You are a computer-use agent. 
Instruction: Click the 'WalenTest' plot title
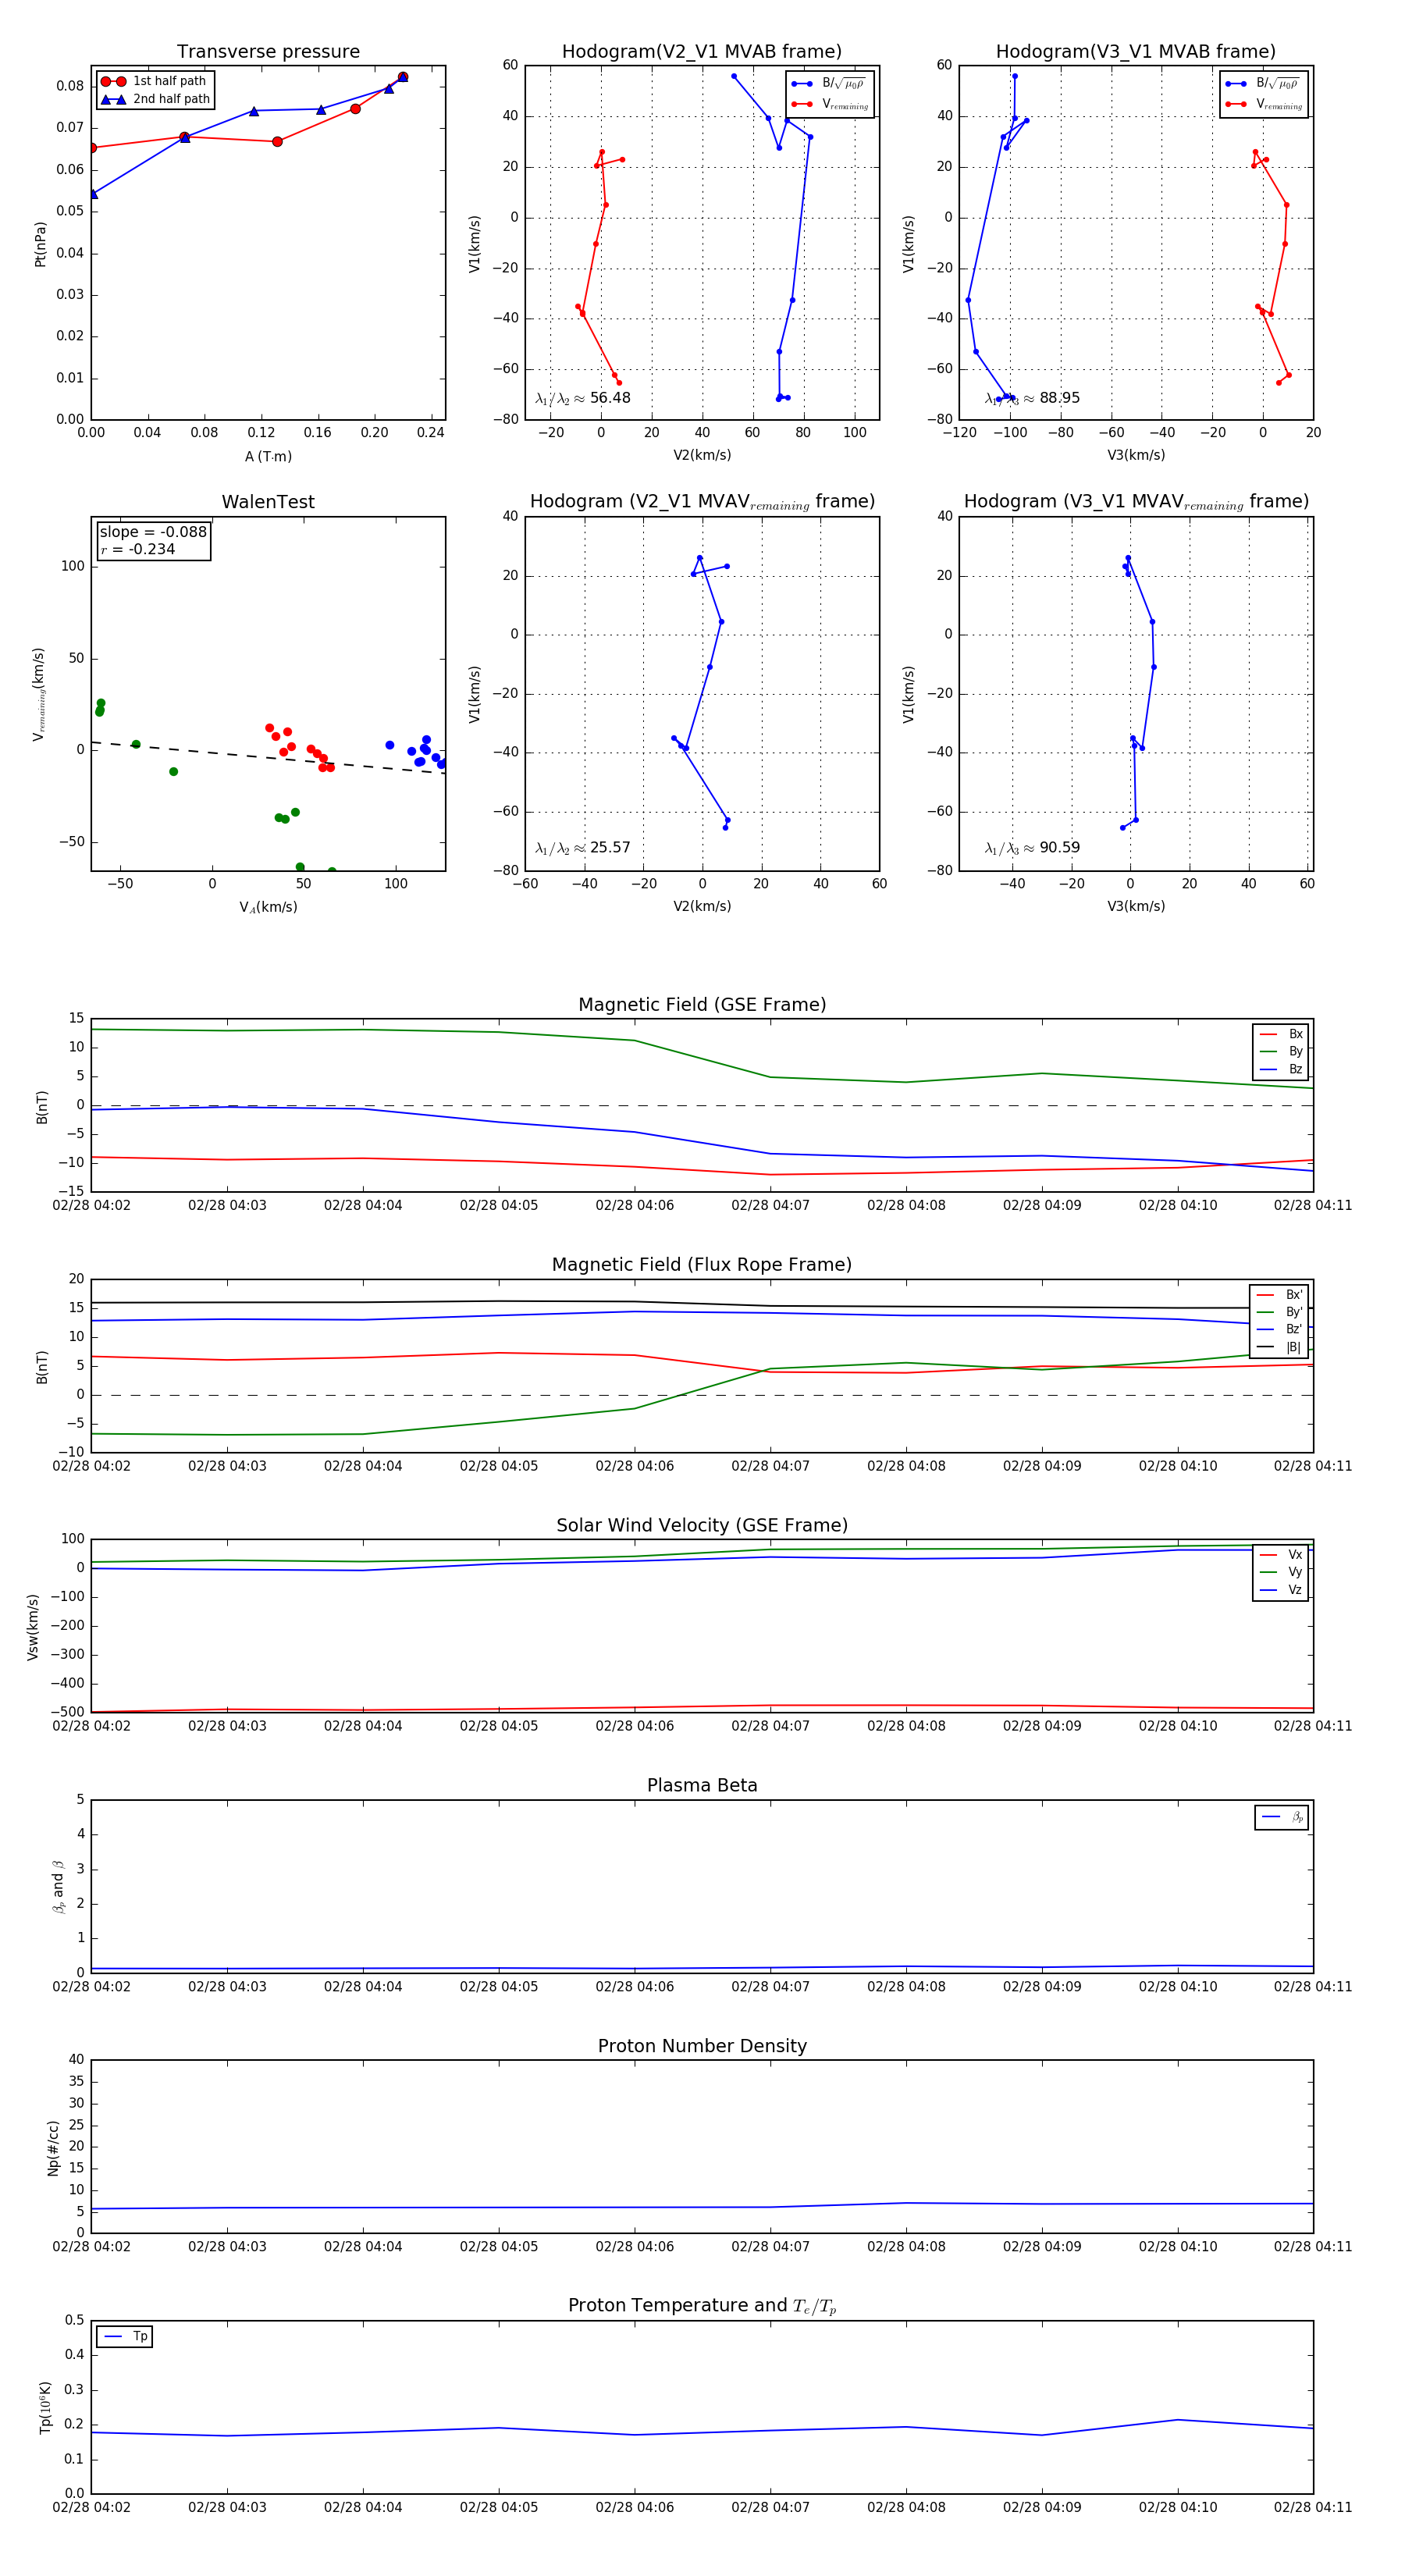[x=268, y=502]
